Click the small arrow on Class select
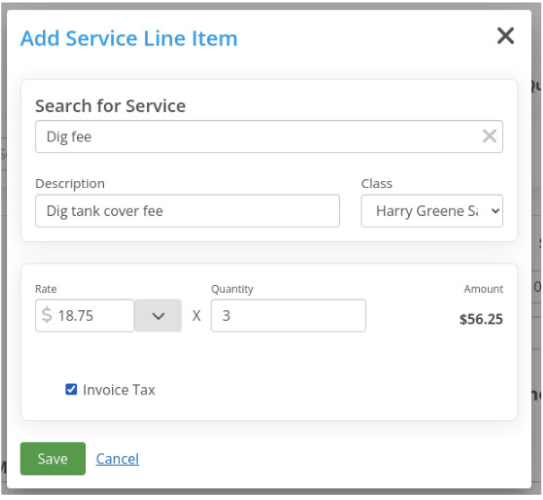The image size is (543, 500). click(x=495, y=211)
